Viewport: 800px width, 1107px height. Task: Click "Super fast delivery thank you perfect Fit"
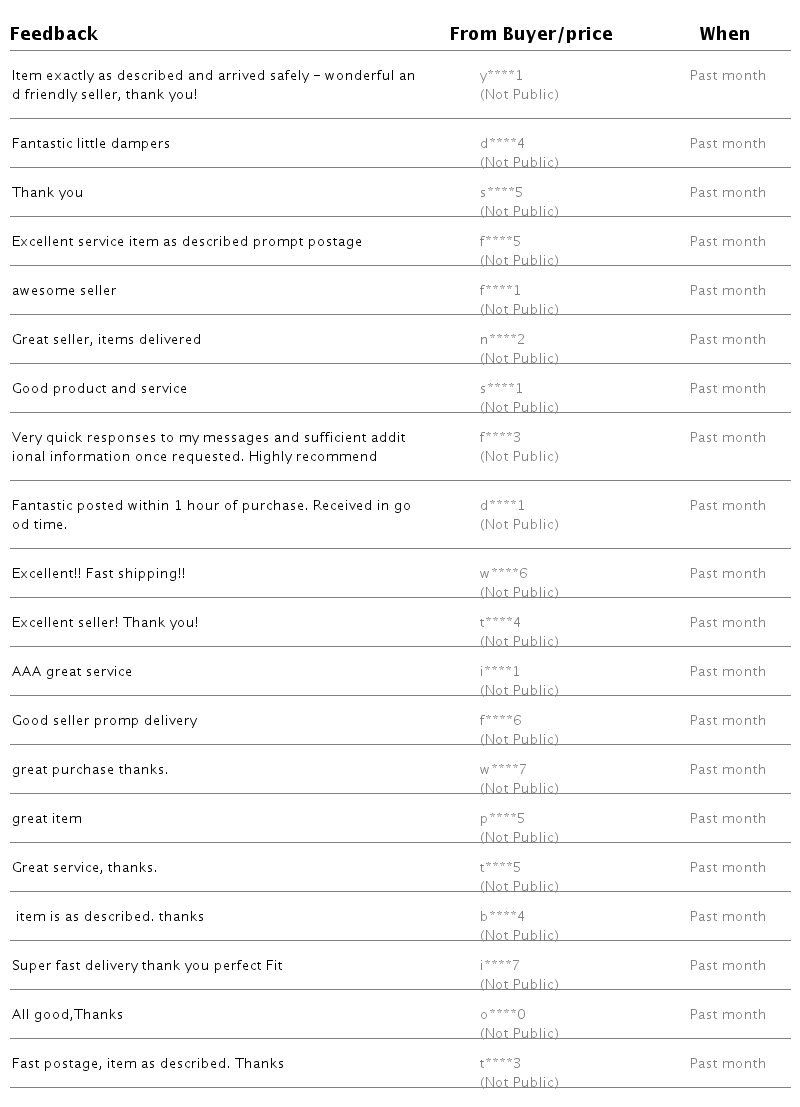pyautogui.click(x=148, y=966)
